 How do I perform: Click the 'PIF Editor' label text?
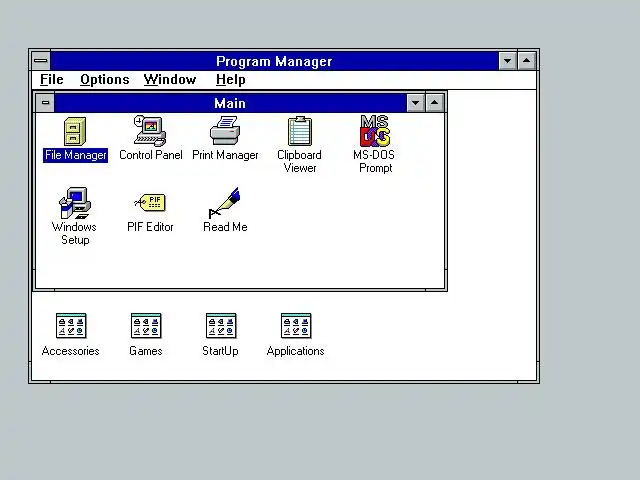pos(150,227)
